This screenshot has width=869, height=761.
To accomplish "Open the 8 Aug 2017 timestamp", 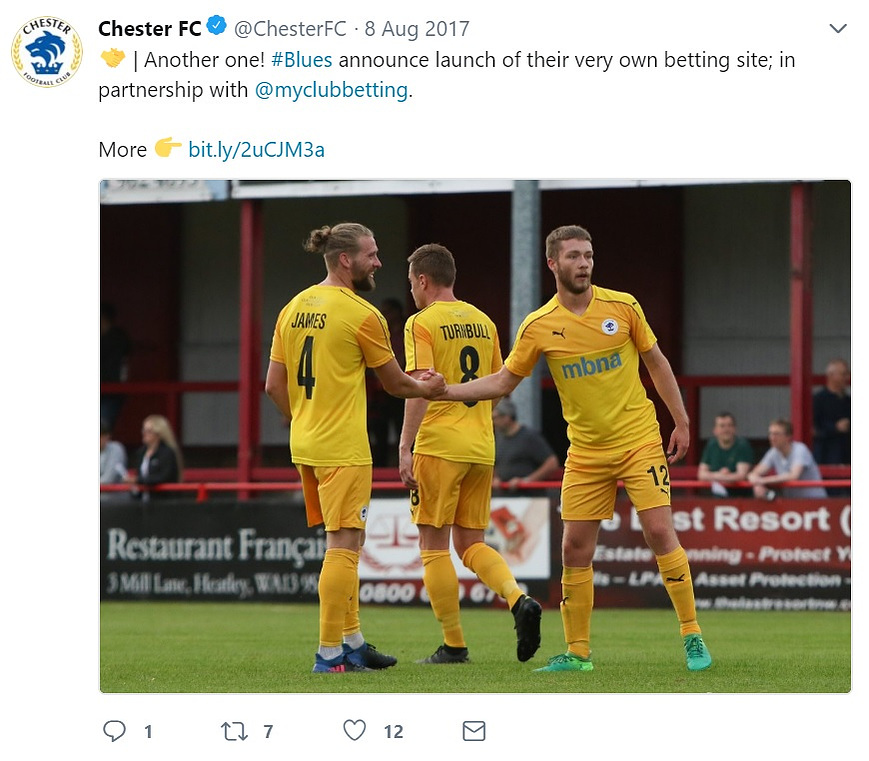I will [417, 29].
